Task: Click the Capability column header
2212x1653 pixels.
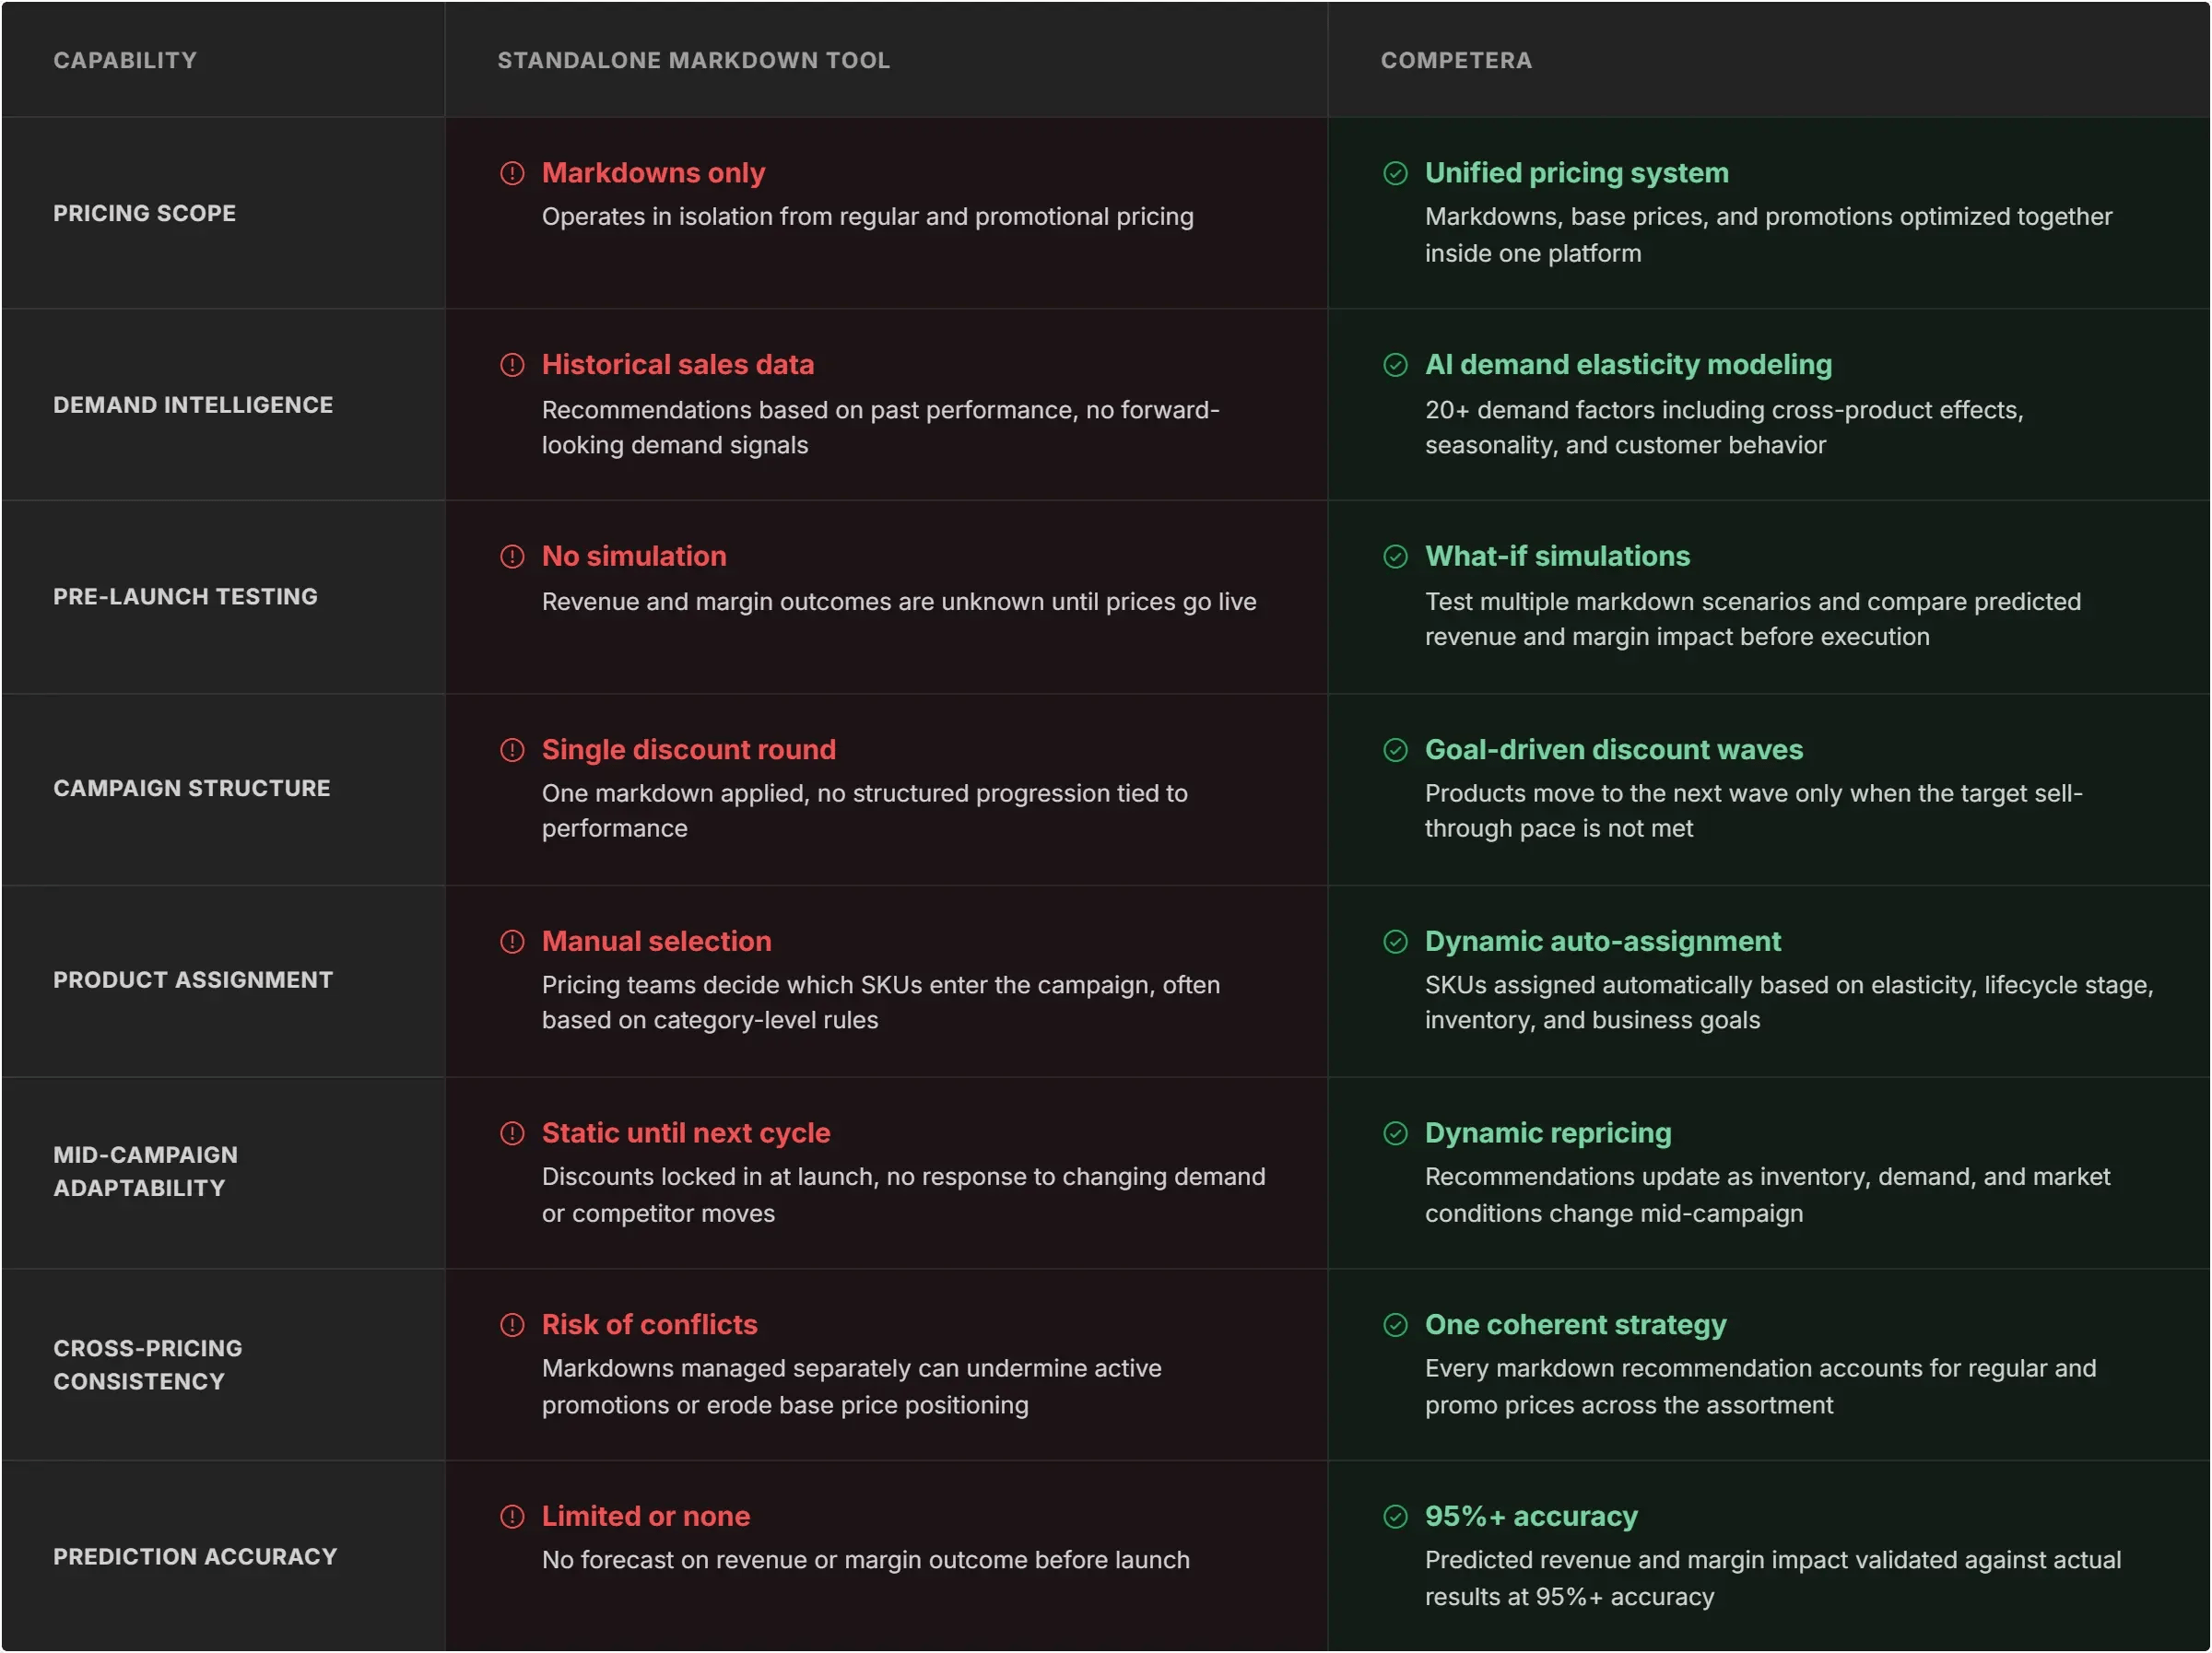Action: [x=125, y=60]
